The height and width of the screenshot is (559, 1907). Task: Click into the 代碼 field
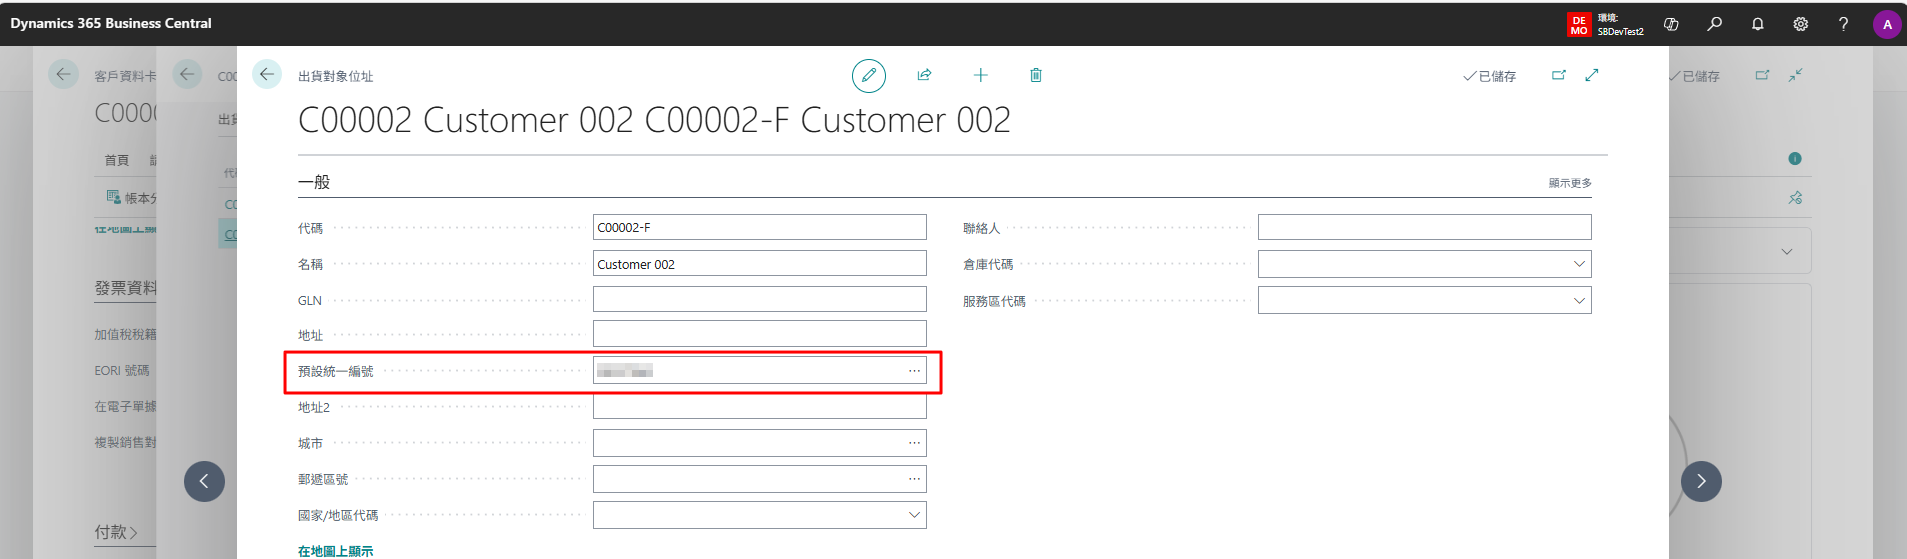(759, 227)
